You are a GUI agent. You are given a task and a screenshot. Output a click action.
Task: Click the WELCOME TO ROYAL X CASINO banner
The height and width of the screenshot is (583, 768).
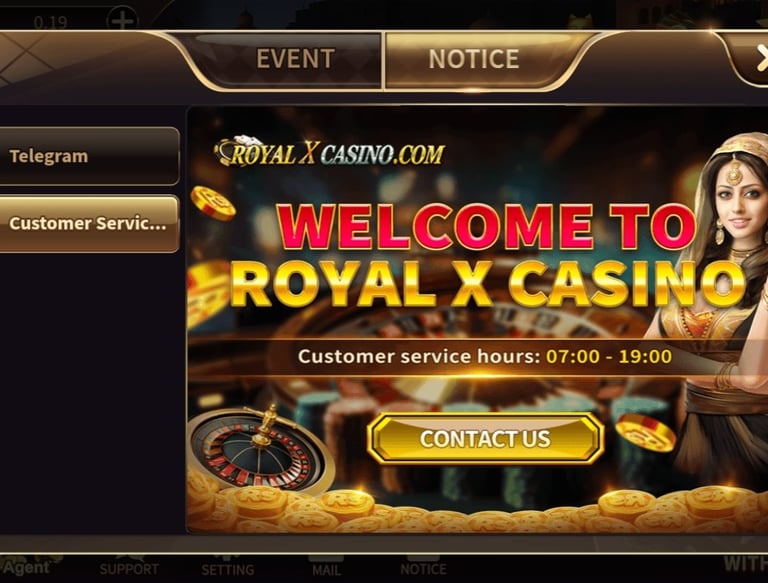[x=488, y=255]
